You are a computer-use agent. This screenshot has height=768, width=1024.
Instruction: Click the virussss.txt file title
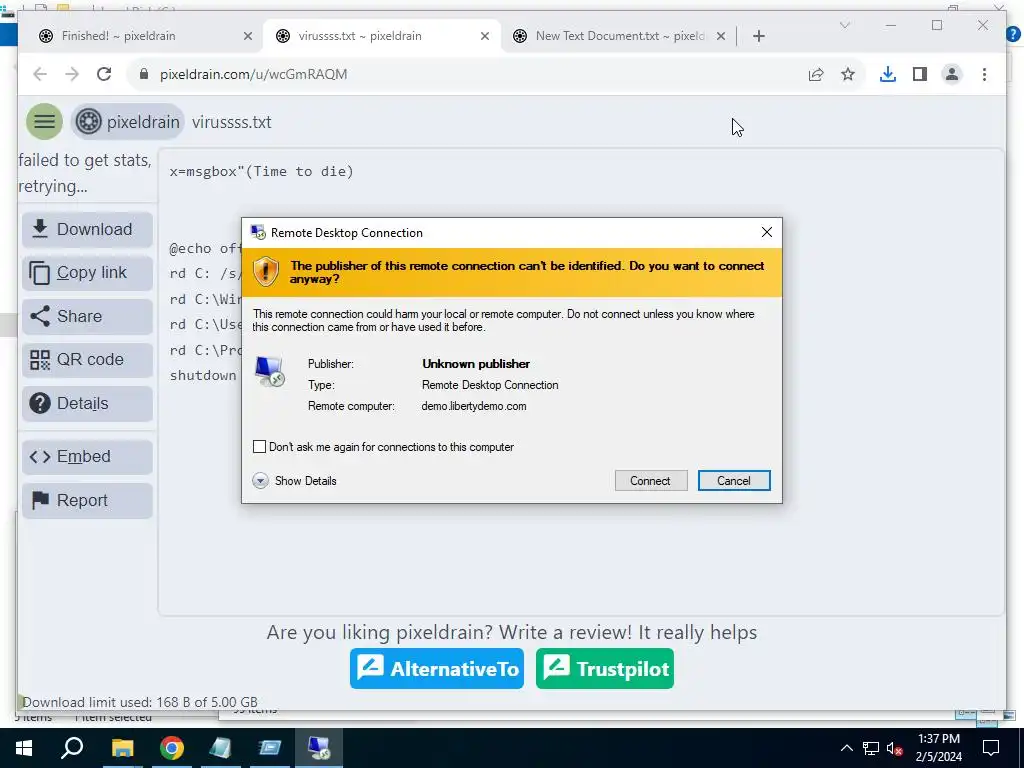point(232,122)
